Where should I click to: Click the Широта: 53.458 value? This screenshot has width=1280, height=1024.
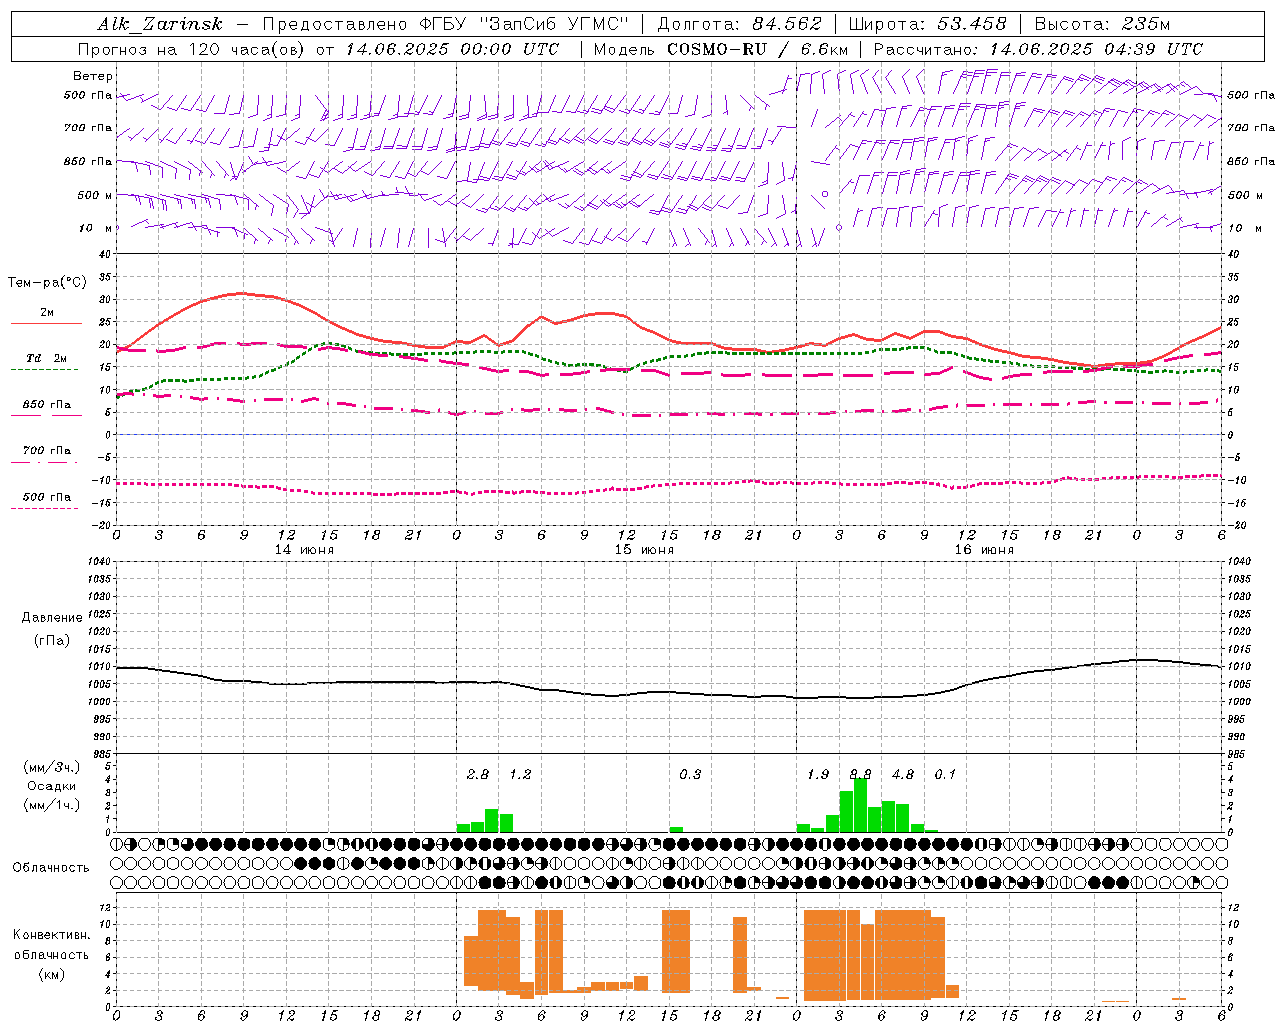(x=927, y=24)
